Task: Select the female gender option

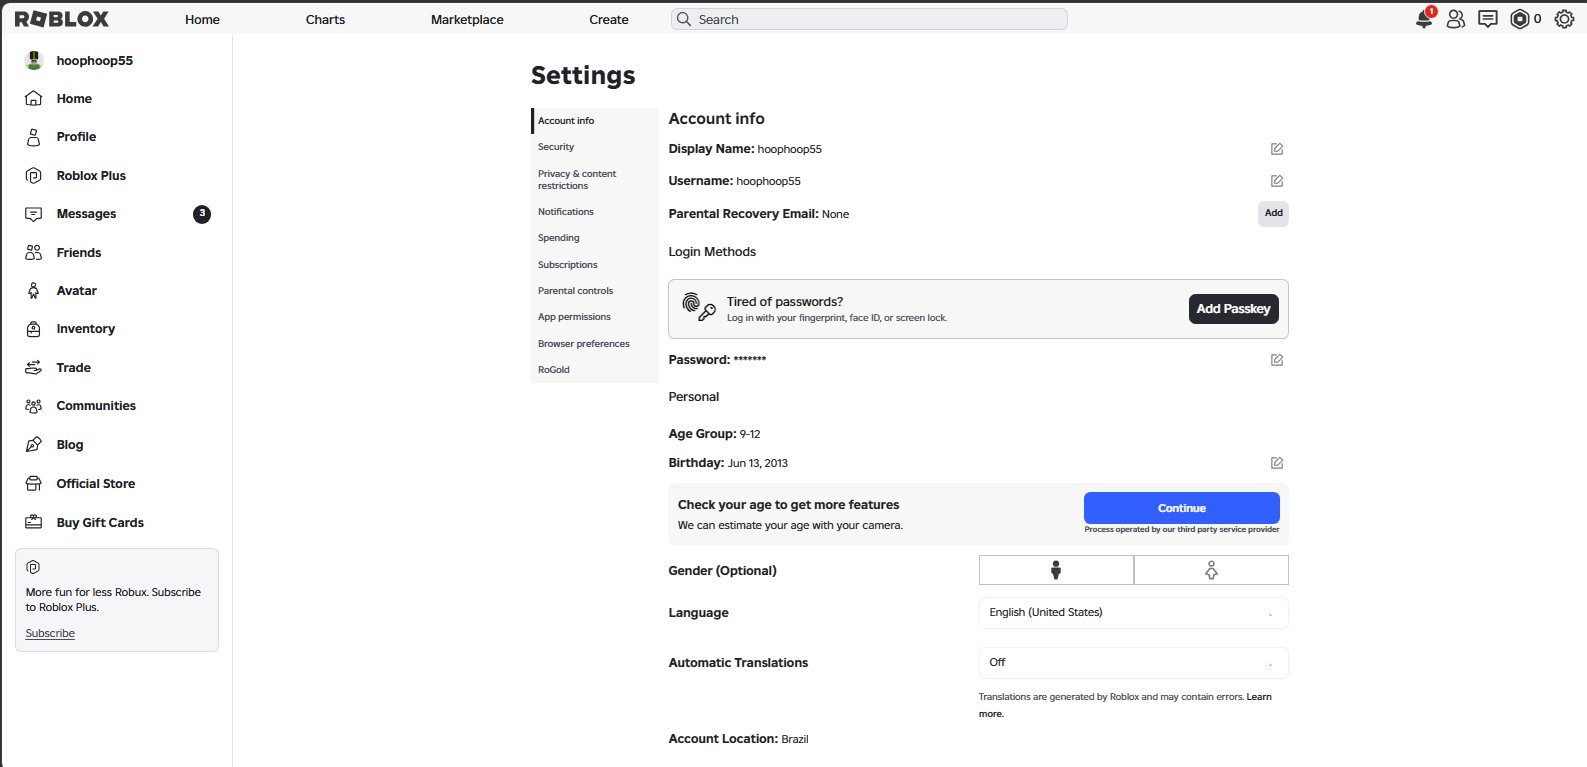Action: tap(1211, 570)
